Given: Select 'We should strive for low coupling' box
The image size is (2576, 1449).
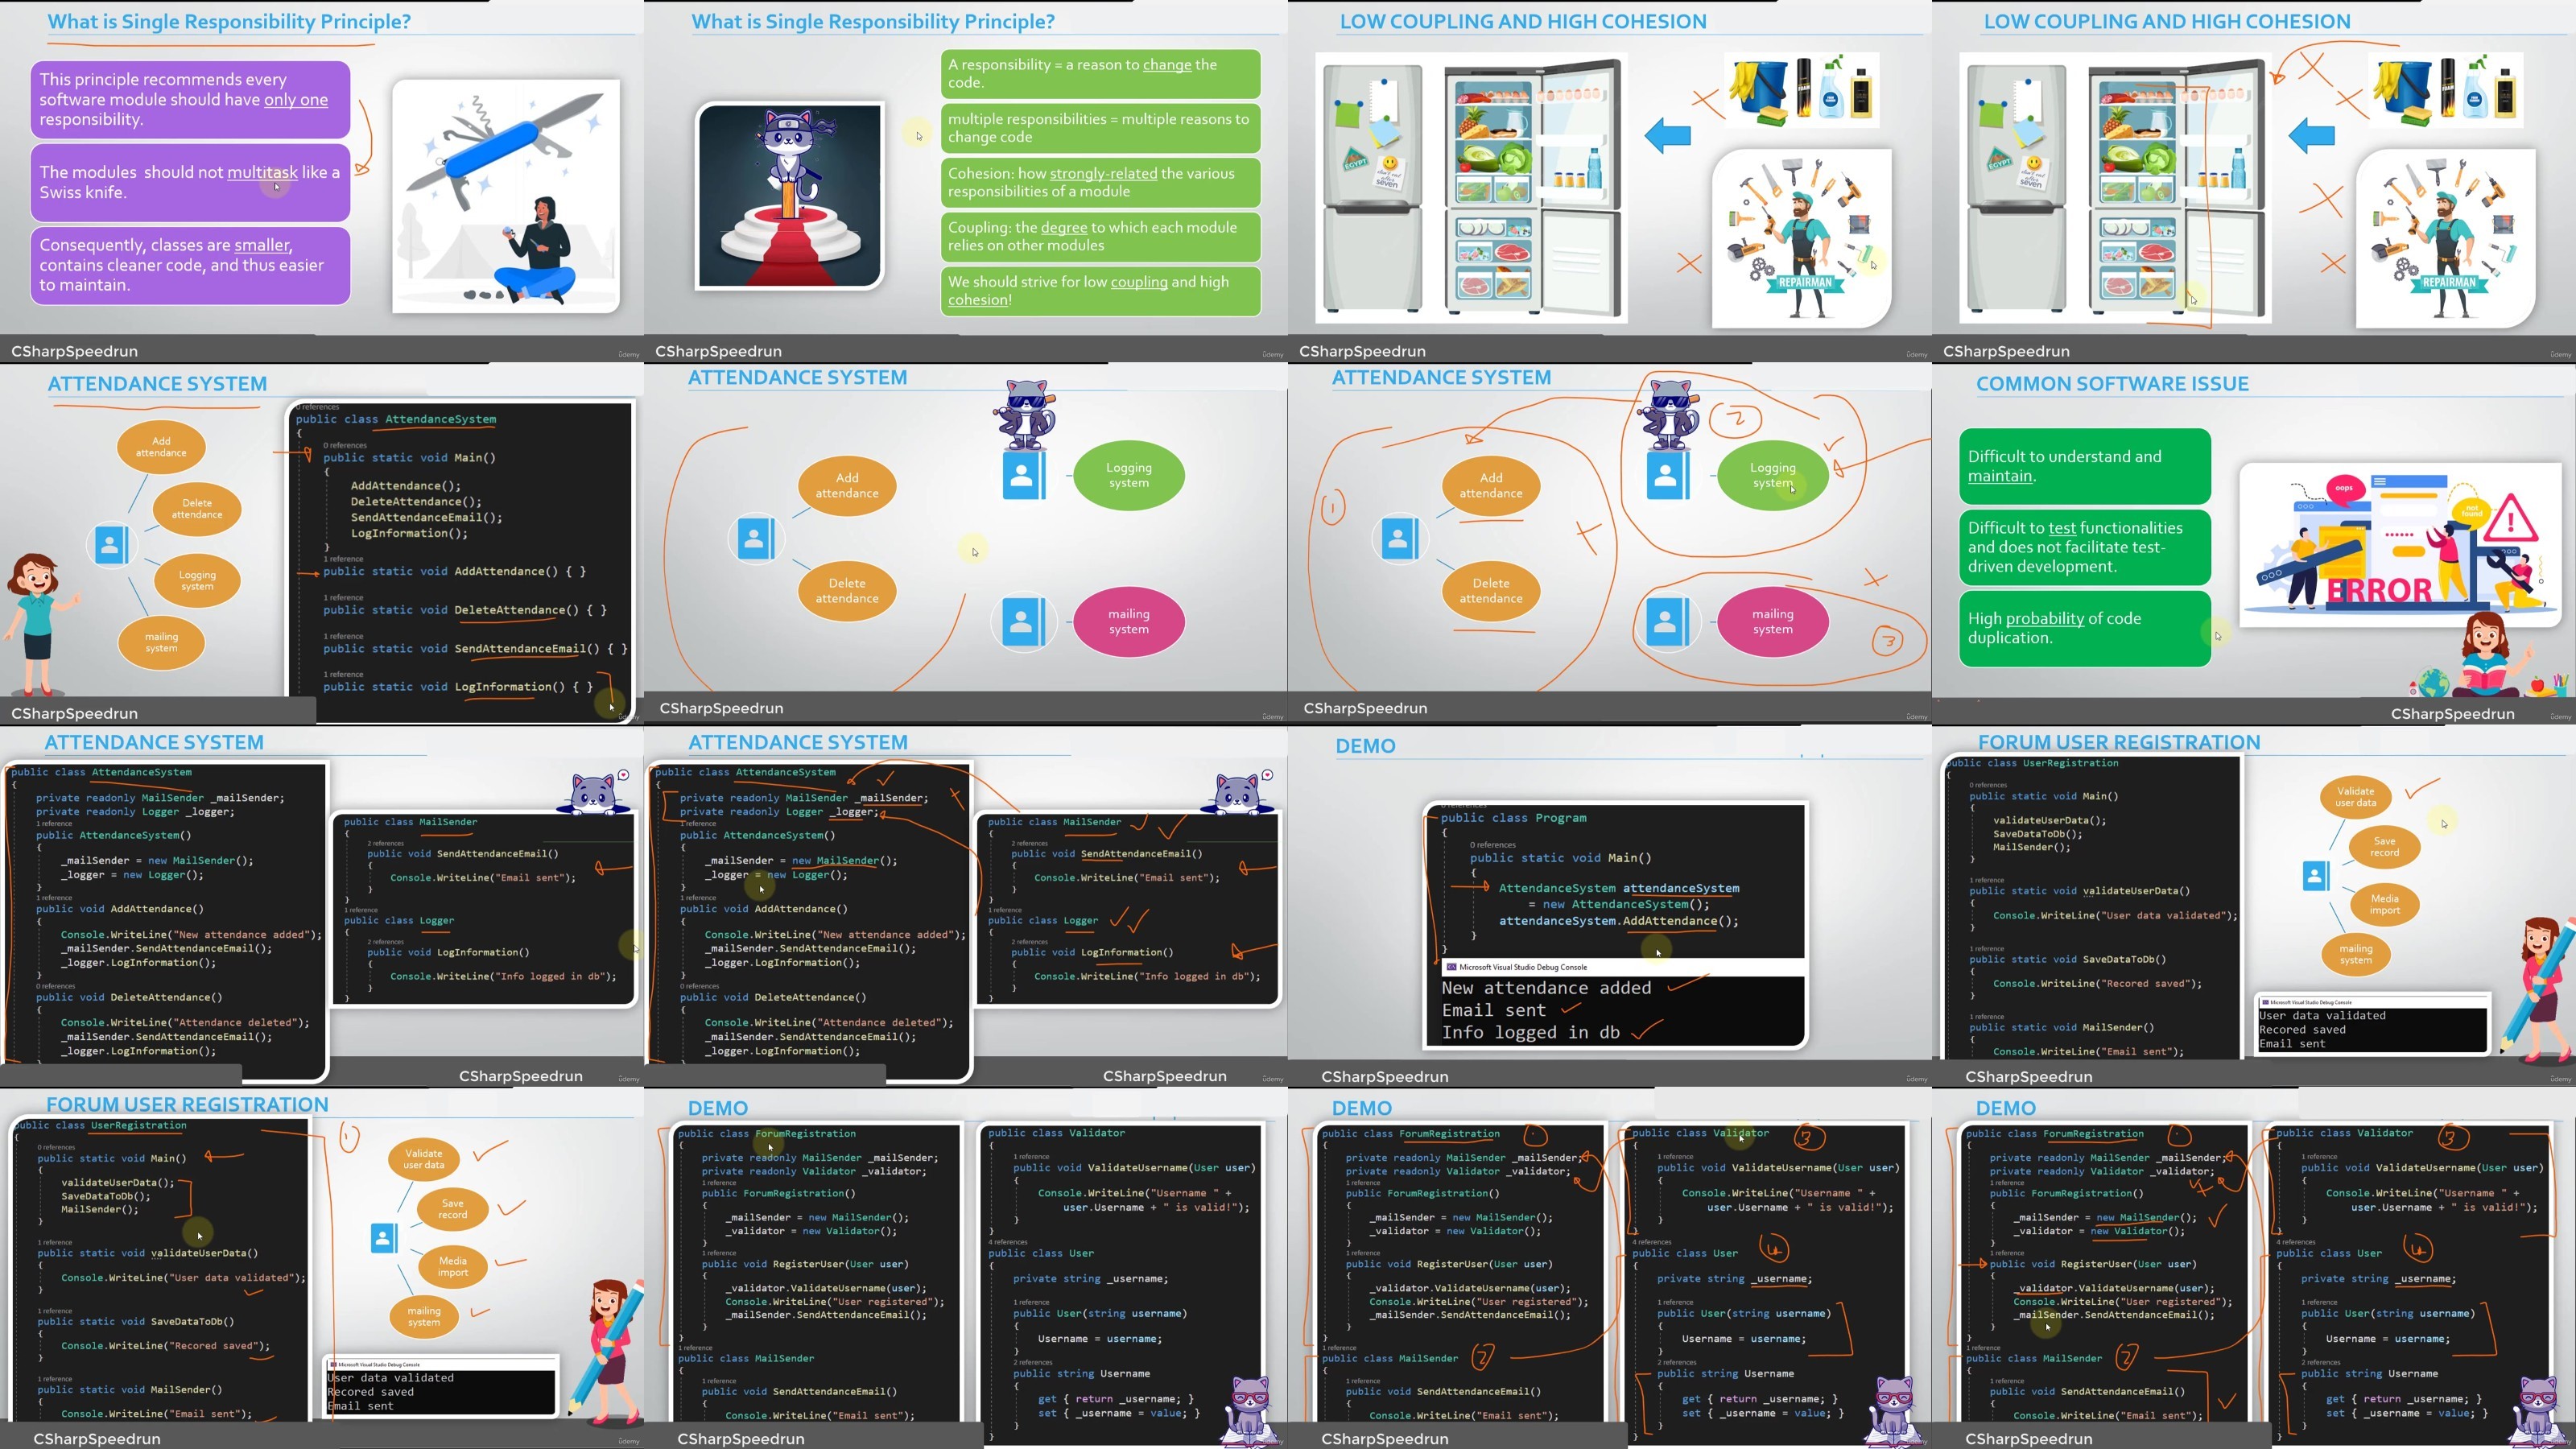Looking at the screenshot, I should 1100,291.
